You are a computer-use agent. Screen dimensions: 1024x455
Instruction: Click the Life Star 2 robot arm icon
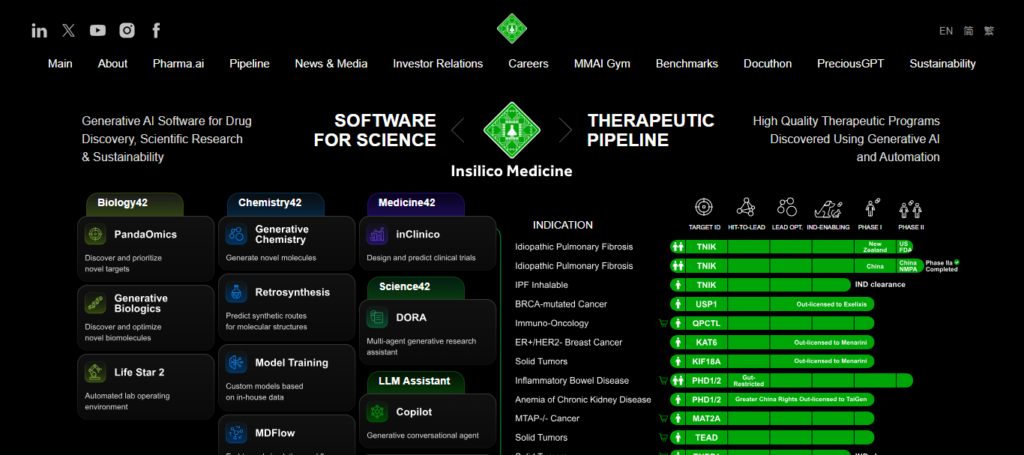(x=95, y=372)
